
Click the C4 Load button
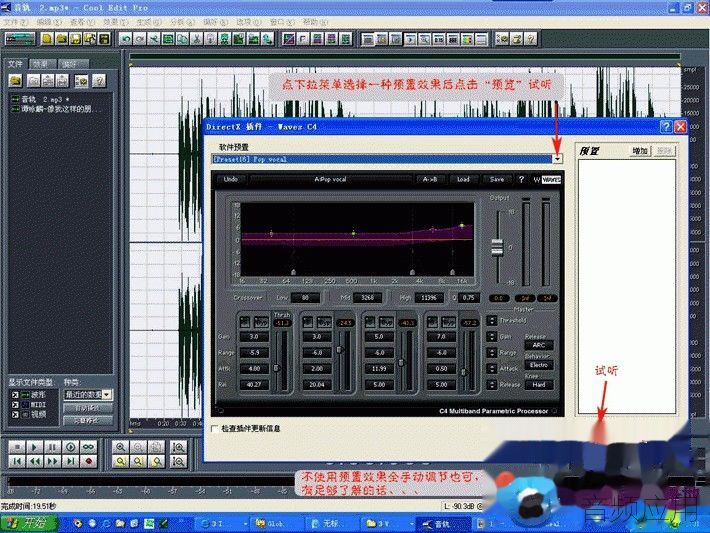[x=463, y=179]
